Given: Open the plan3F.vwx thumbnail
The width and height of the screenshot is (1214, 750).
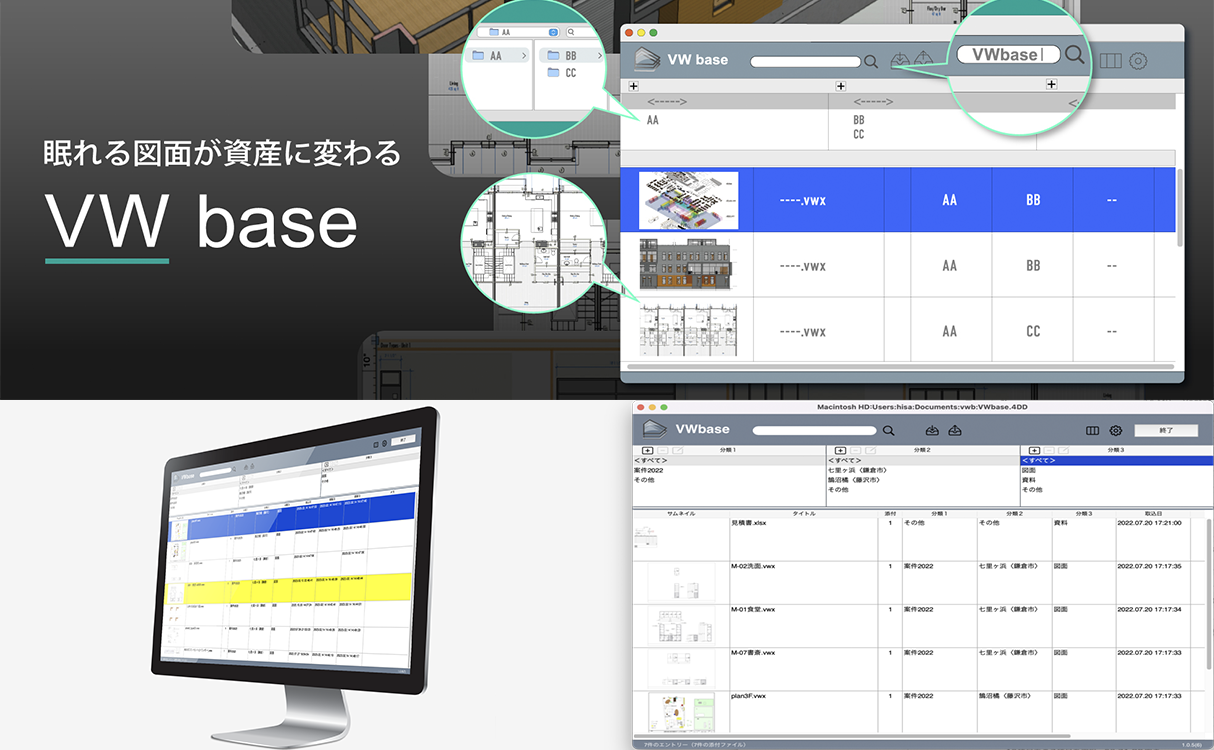Looking at the screenshot, I should pos(681,711).
